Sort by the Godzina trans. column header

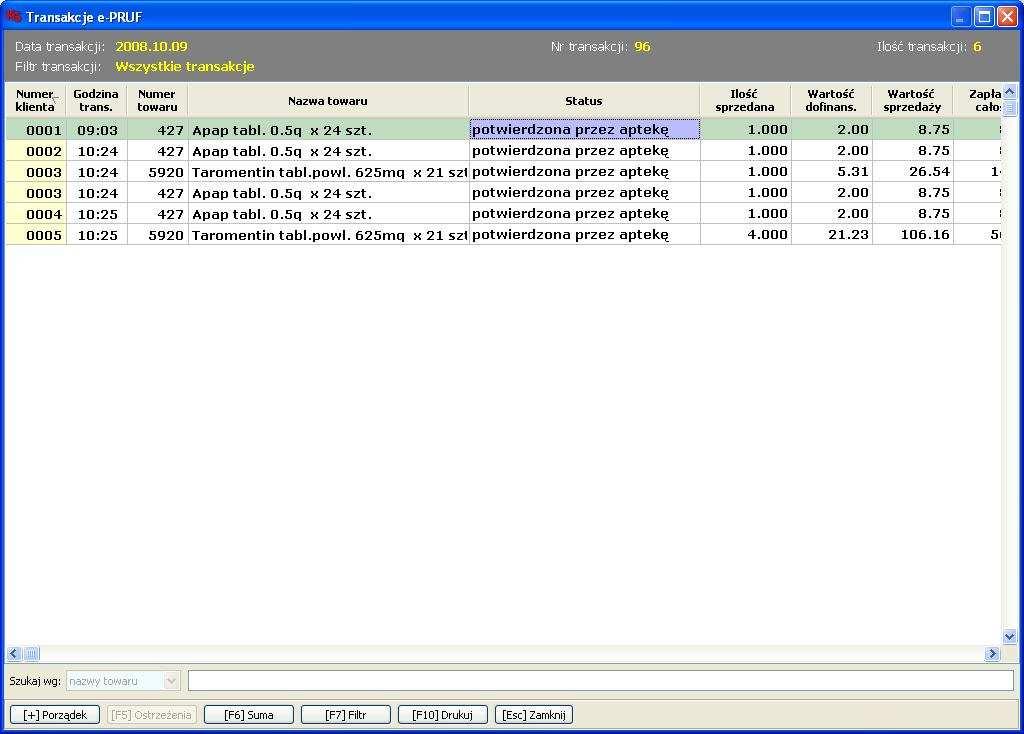click(96, 101)
